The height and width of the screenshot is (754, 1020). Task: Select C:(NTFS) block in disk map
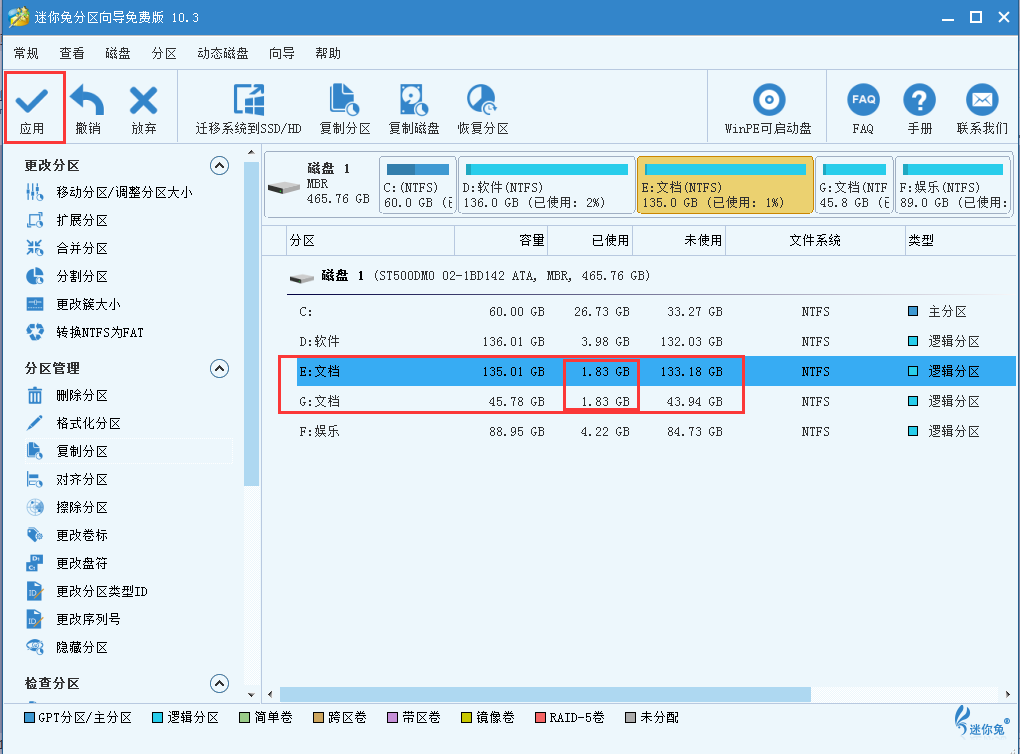[x=418, y=185]
